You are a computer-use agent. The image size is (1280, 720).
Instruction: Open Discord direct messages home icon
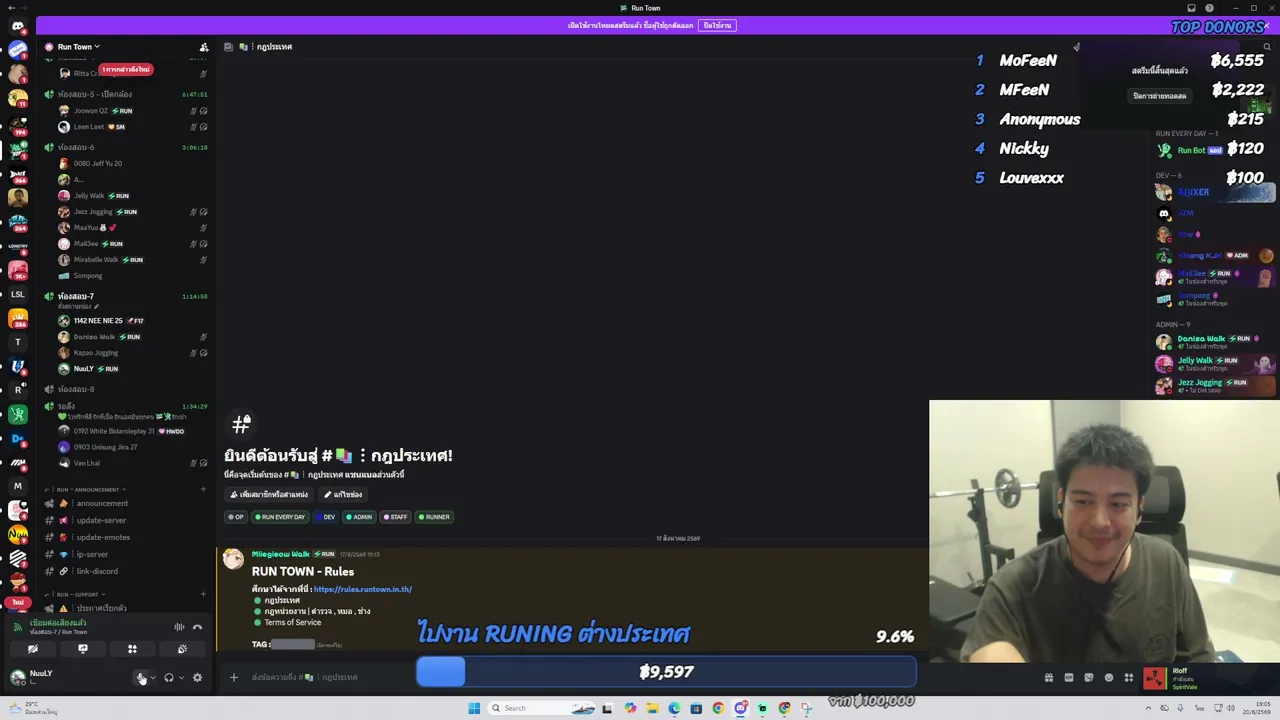(x=18, y=27)
